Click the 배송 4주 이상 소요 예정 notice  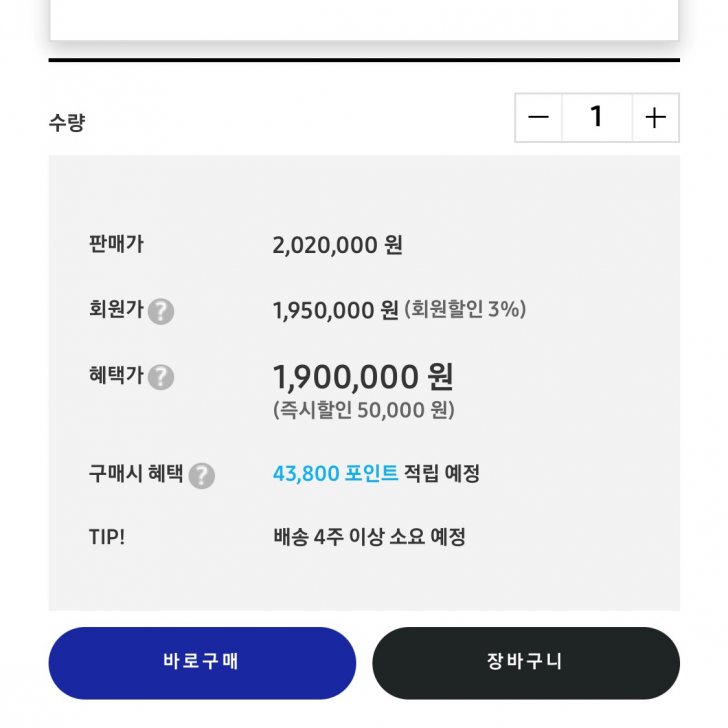[369, 537]
